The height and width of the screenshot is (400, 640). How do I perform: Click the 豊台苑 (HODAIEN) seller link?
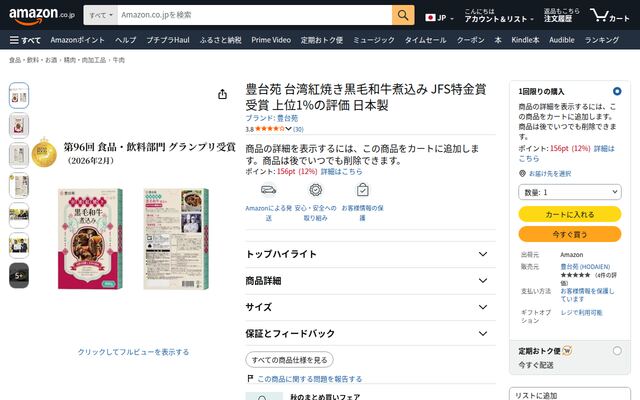click(585, 267)
